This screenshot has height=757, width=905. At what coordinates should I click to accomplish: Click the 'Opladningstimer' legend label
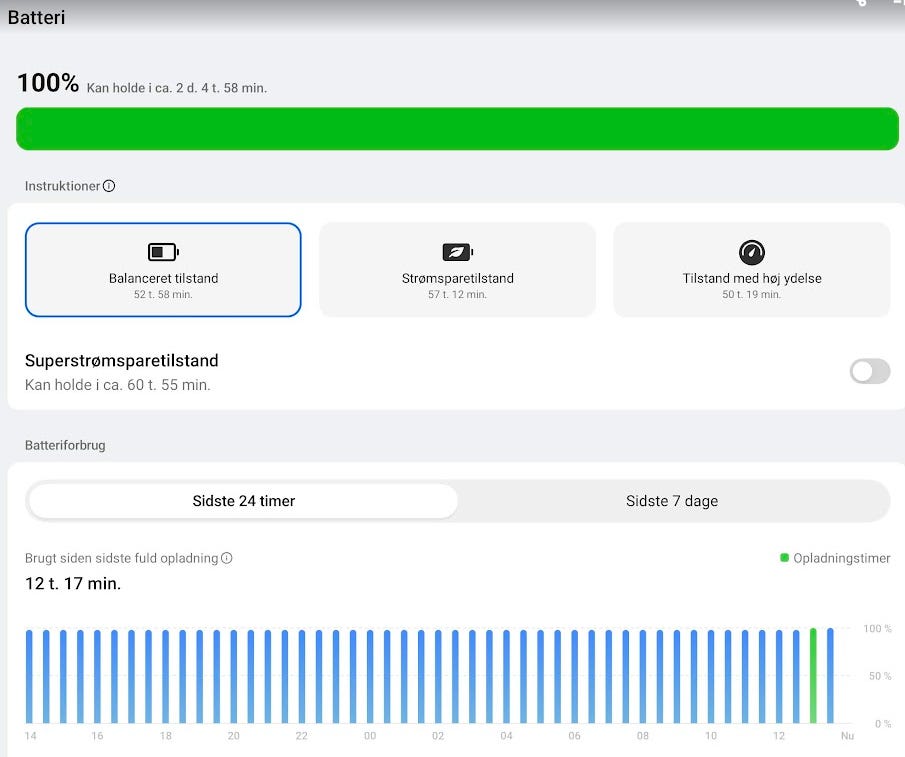click(842, 558)
